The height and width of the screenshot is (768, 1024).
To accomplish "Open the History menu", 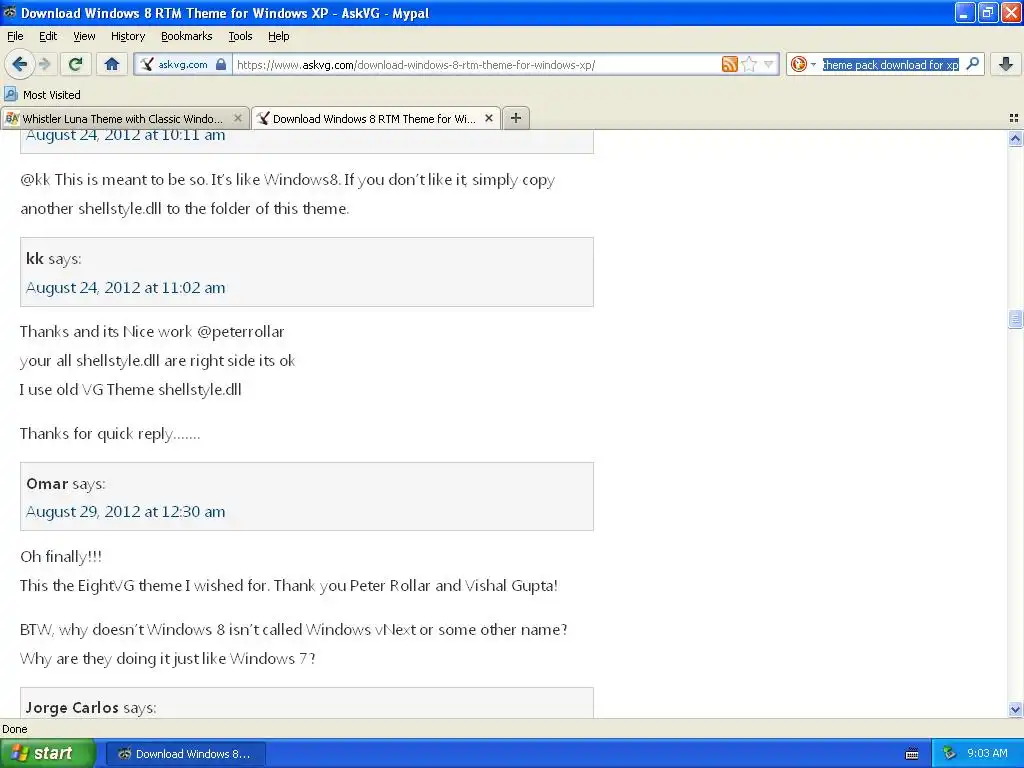I will pos(127,36).
